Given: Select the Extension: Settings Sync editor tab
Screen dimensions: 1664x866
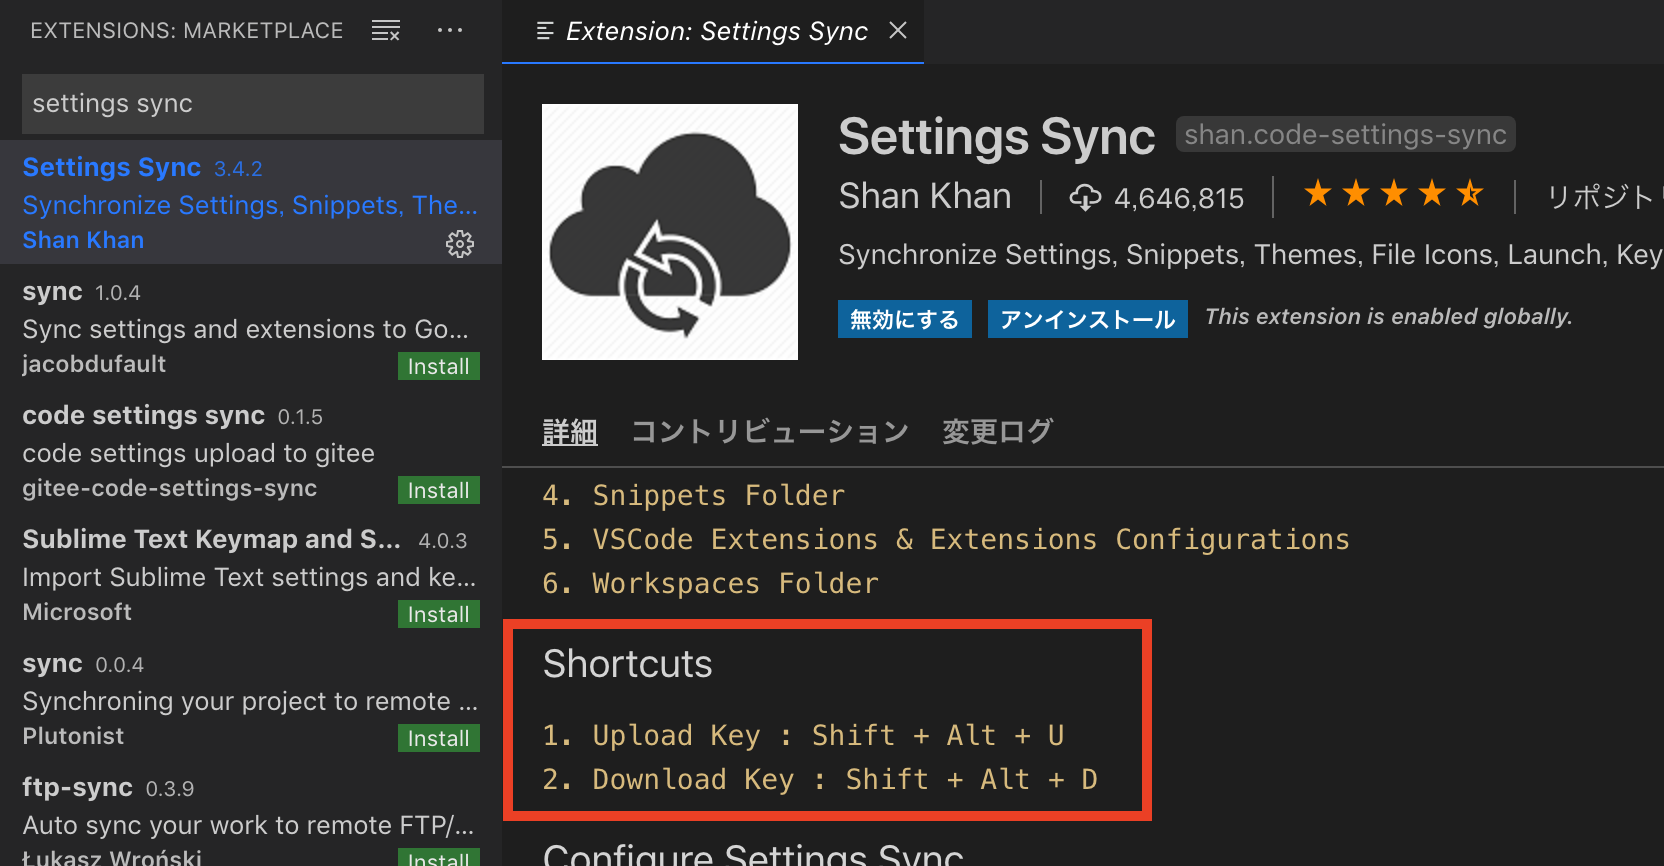Looking at the screenshot, I should click(x=713, y=31).
